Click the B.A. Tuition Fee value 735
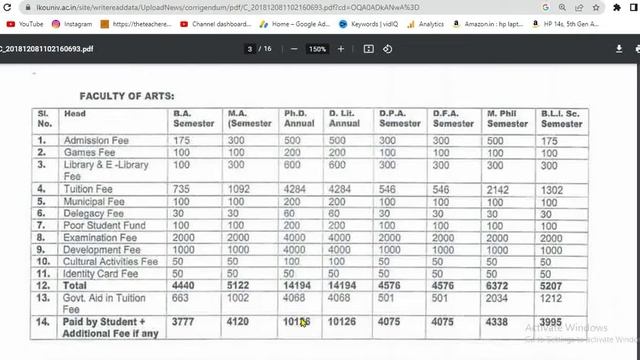Screen dimensions: 640x360 (x=181, y=189)
